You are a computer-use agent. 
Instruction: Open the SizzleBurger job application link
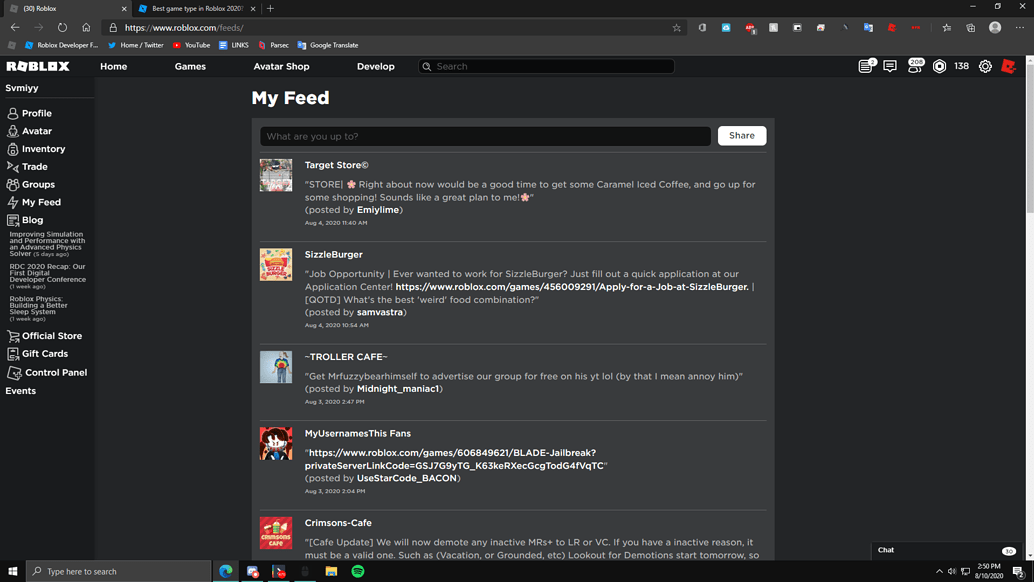click(572, 287)
